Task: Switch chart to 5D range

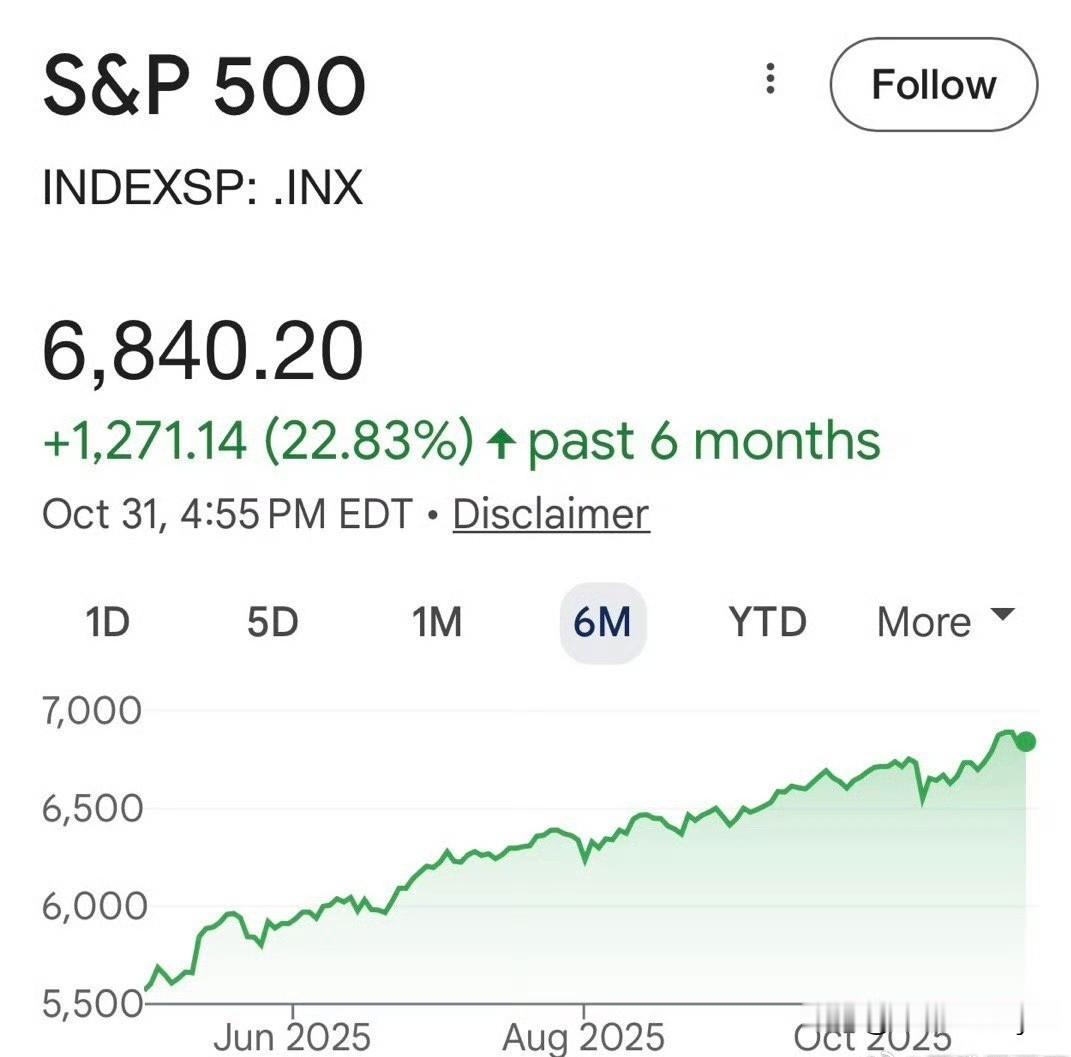Action: (x=272, y=623)
